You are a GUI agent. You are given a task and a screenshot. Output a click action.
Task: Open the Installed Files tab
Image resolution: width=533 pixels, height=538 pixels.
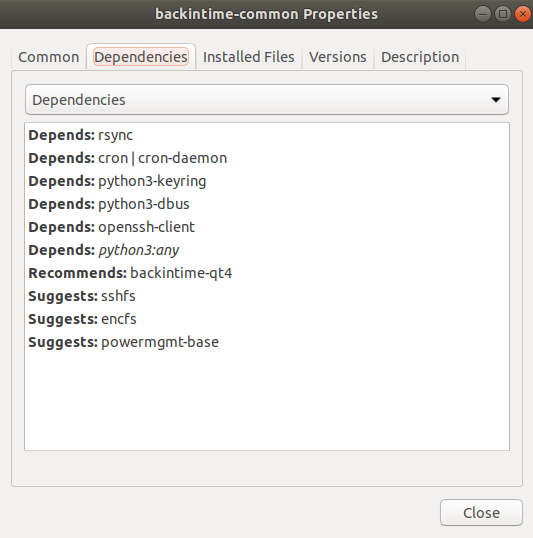tap(248, 57)
